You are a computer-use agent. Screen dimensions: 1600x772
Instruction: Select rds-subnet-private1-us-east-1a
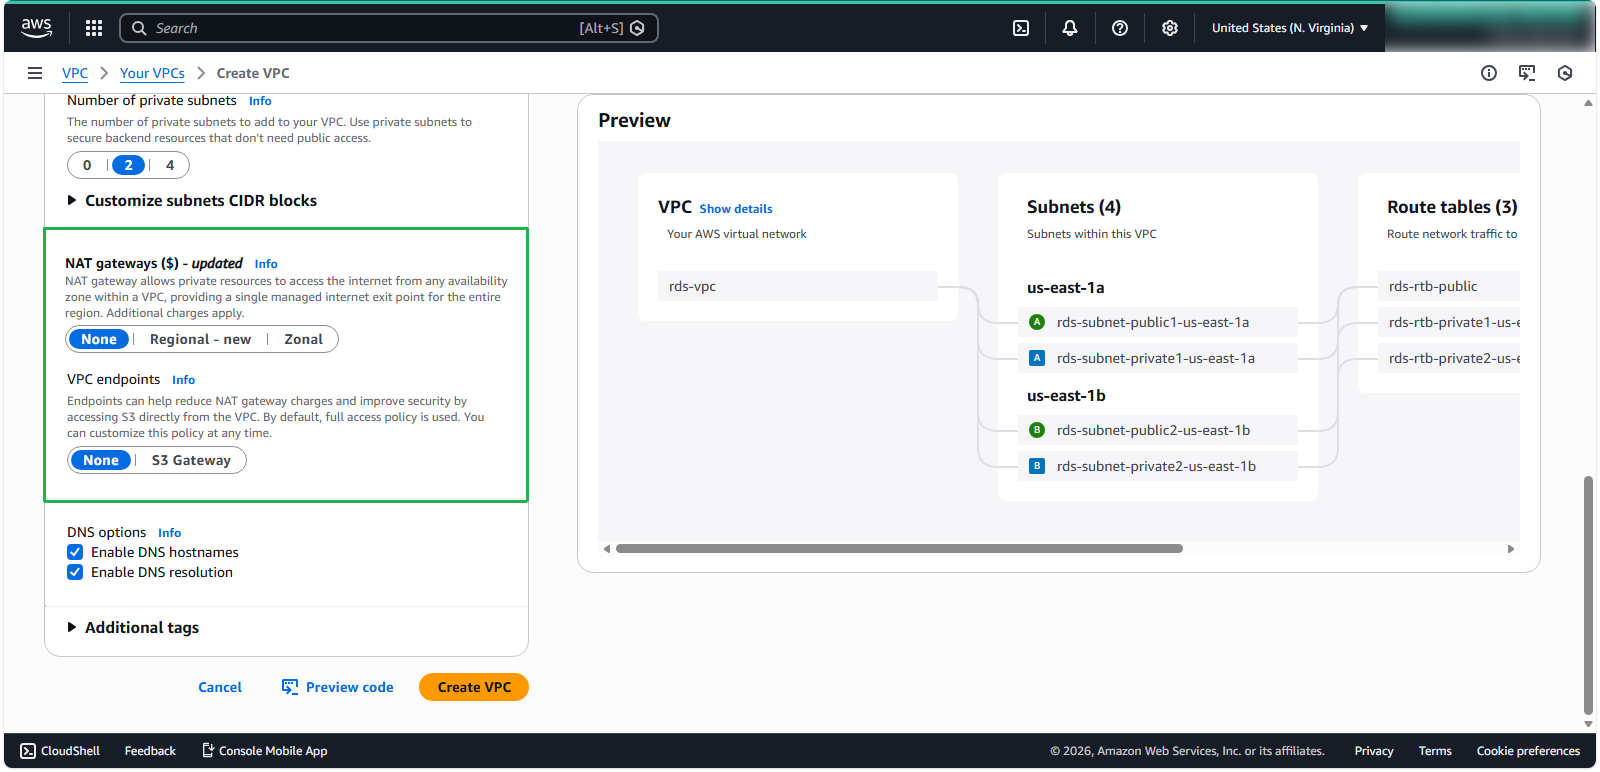1158,358
